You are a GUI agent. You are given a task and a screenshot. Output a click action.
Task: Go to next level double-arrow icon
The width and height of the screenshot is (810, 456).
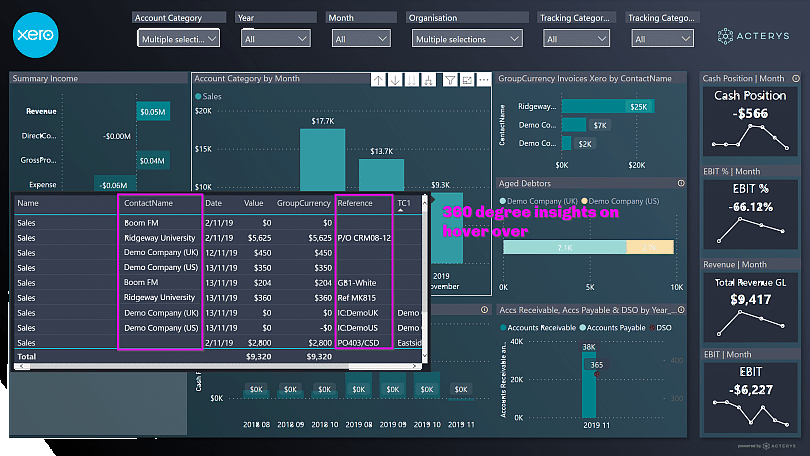412,80
